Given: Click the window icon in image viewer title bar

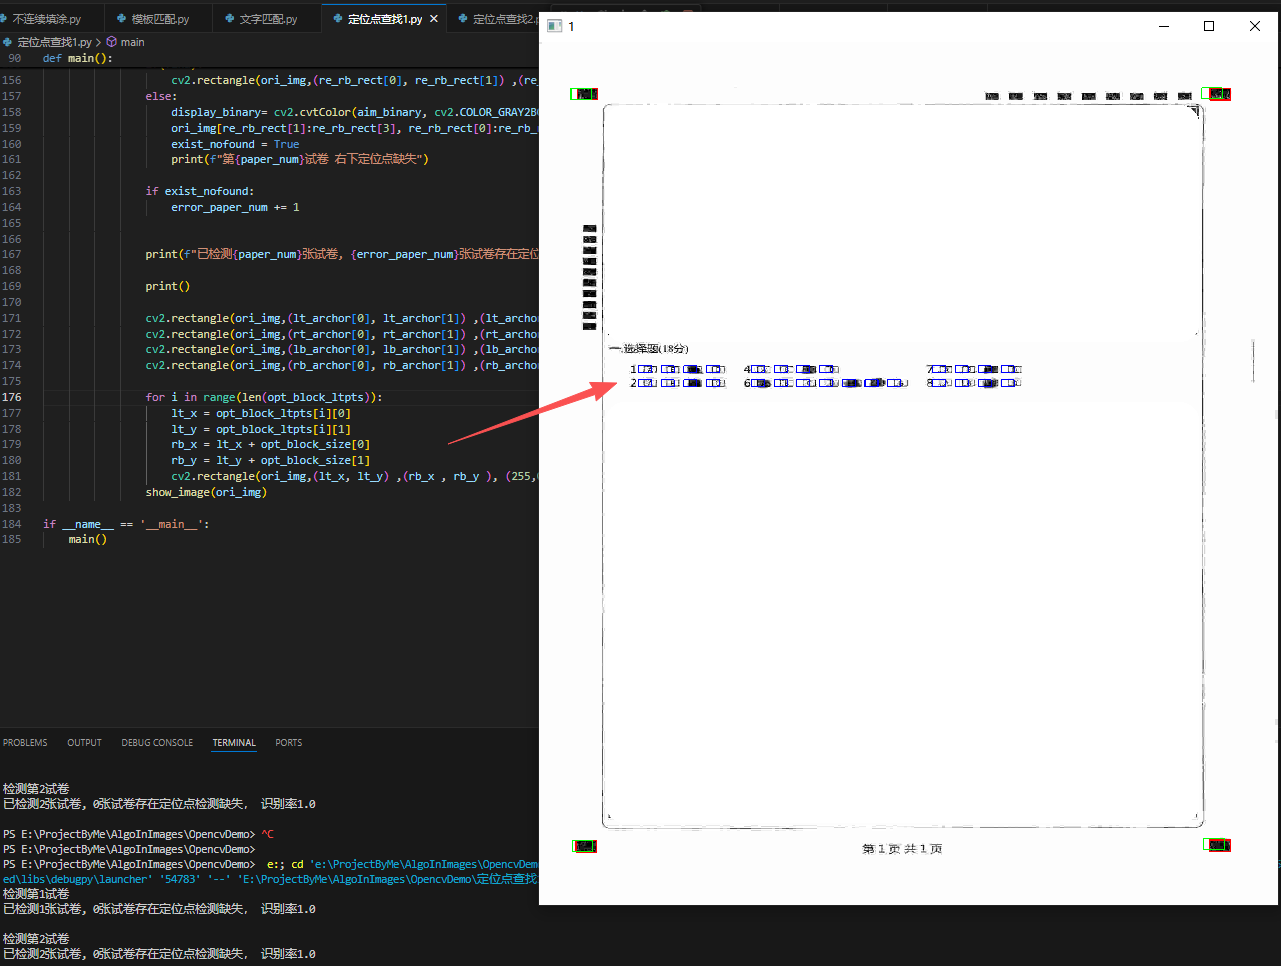Looking at the screenshot, I should point(554,26).
